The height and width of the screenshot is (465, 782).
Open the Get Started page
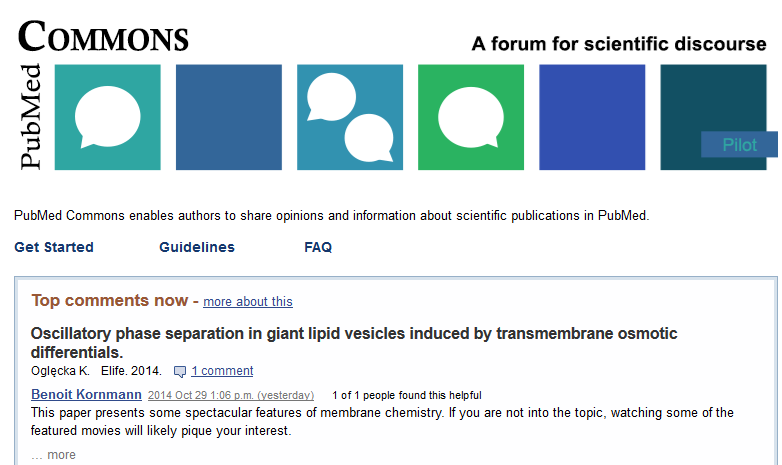point(54,247)
